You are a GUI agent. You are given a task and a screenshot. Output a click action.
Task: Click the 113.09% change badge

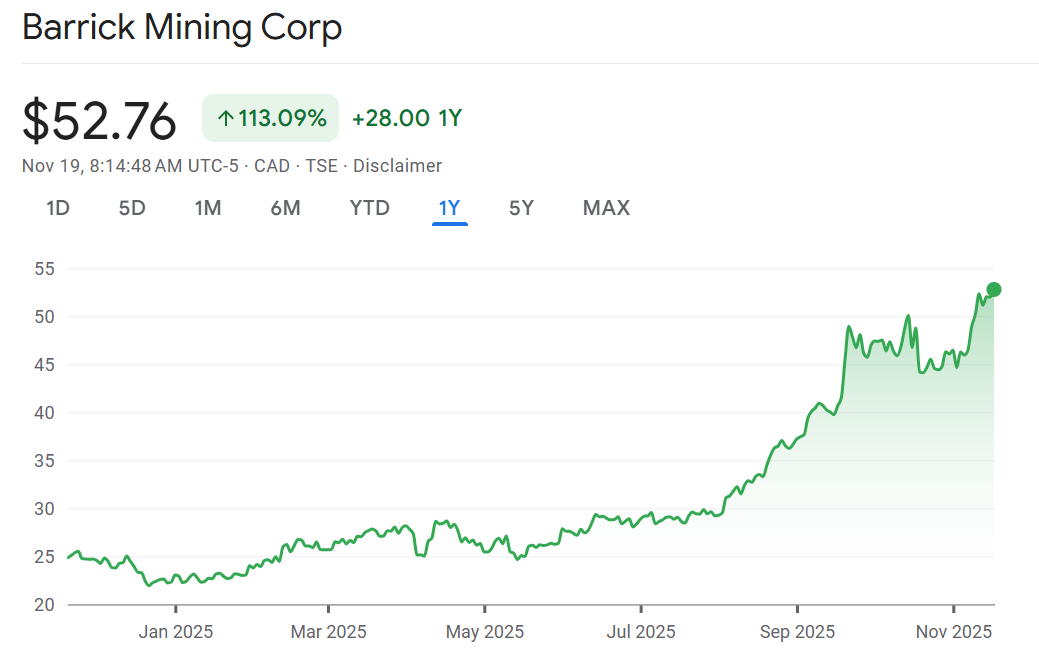(271, 119)
